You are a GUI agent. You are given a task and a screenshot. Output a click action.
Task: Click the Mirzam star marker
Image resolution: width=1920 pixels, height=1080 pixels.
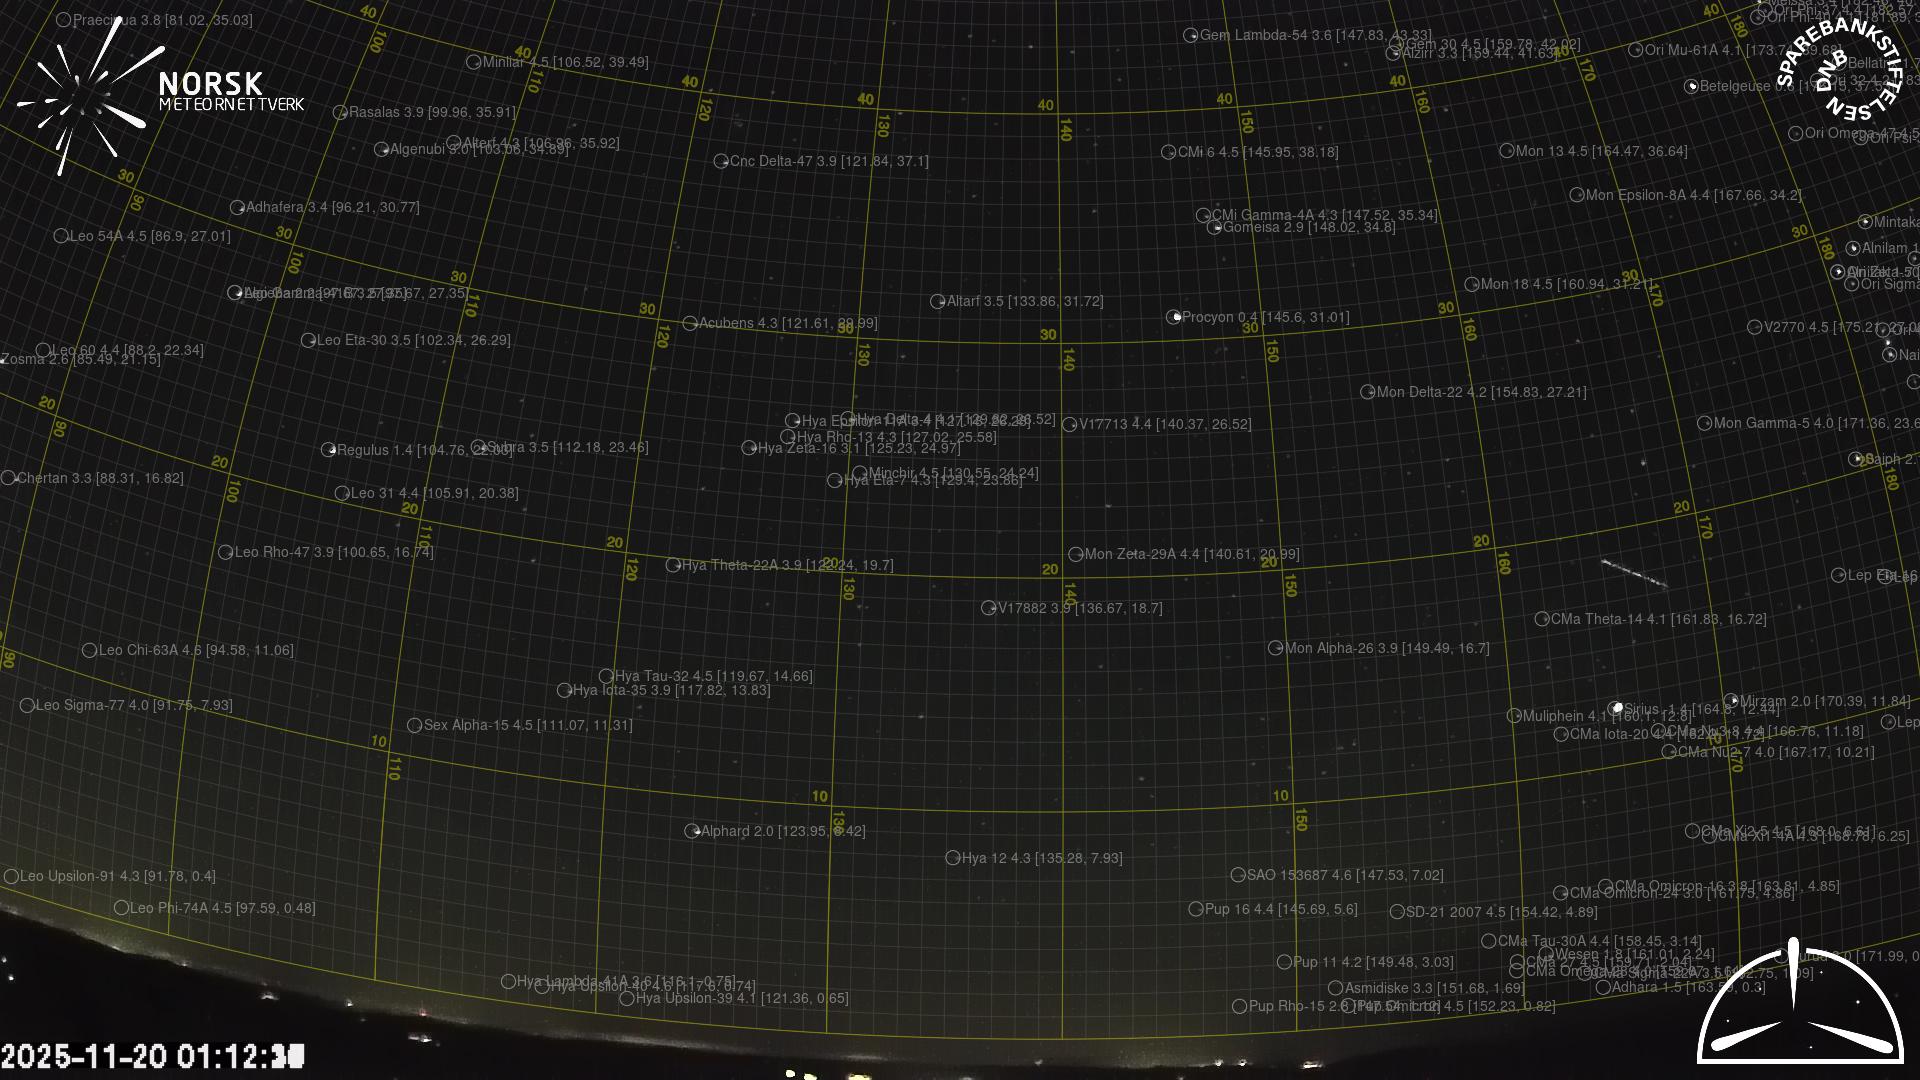click(1732, 701)
